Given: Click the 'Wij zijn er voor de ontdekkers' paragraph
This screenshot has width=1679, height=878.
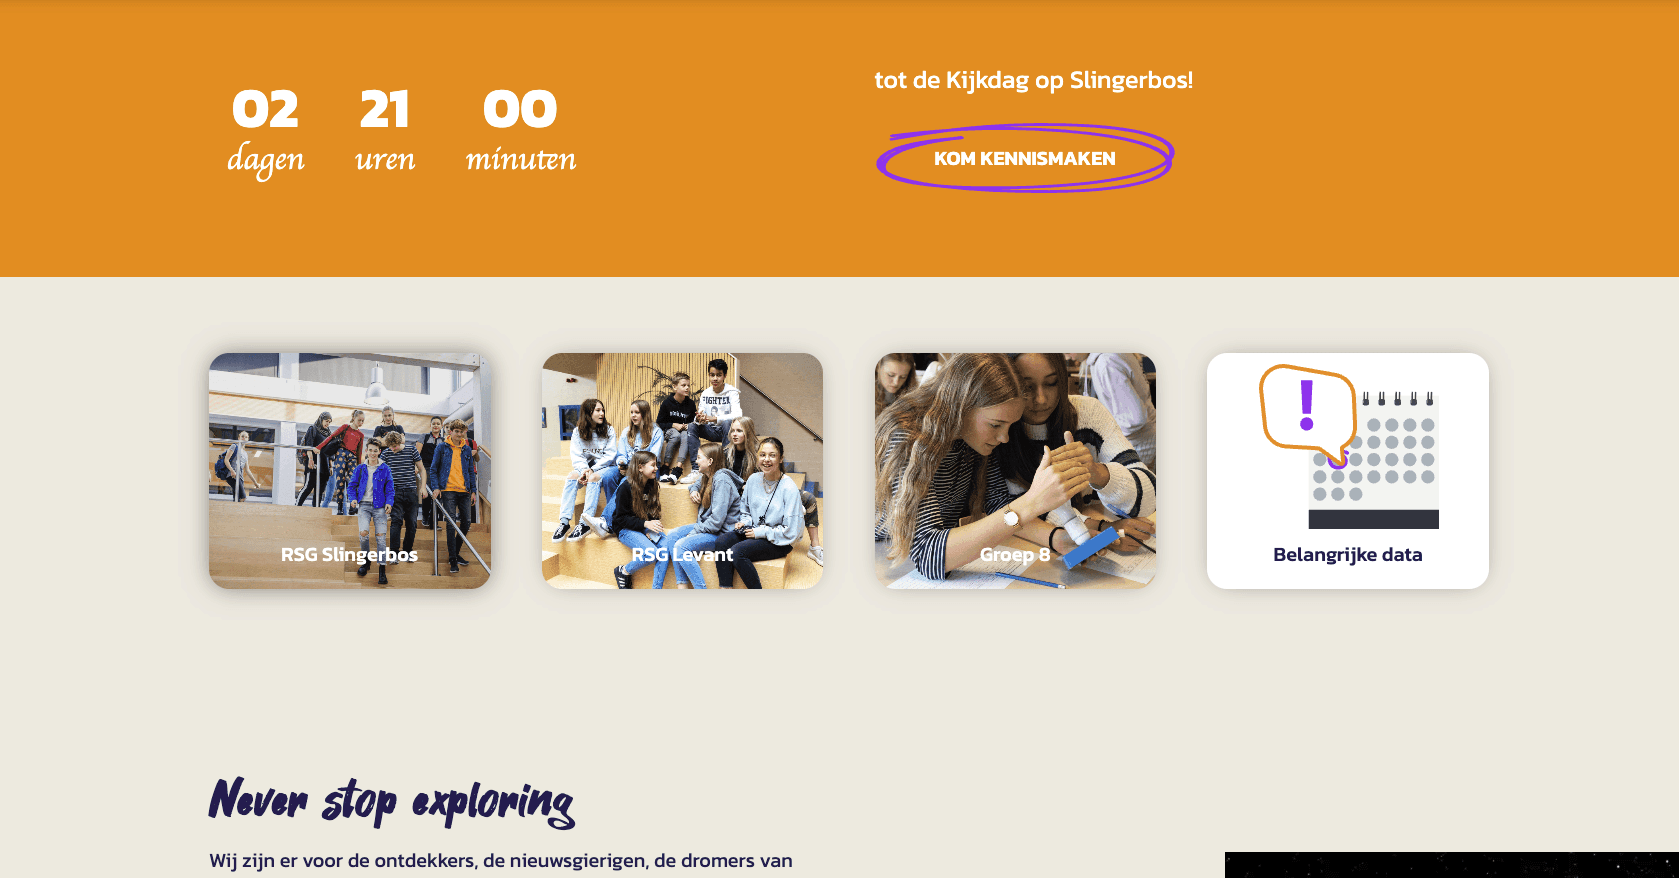Looking at the screenshot, I should pyautogui.click(x=501, y=861).
